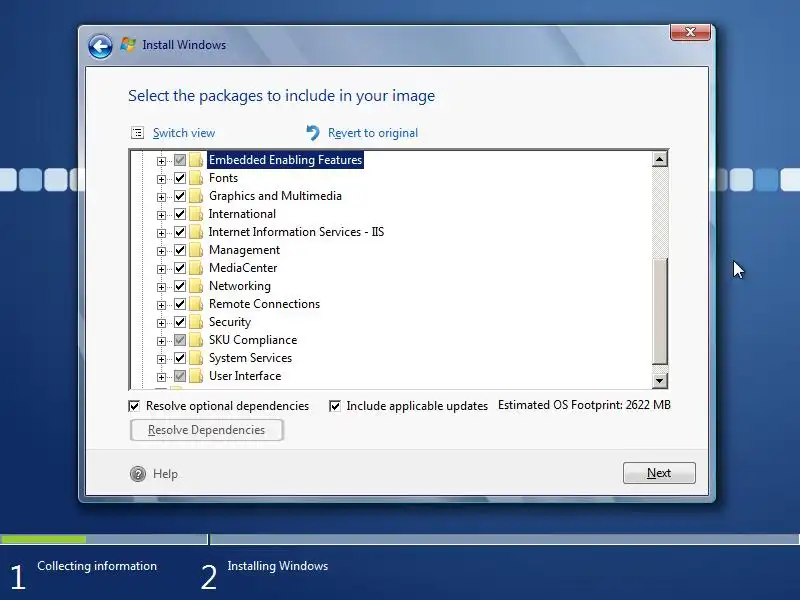Click the Embedded Enabling Features folder icon
Screen dimensions: 800x600
196,160
